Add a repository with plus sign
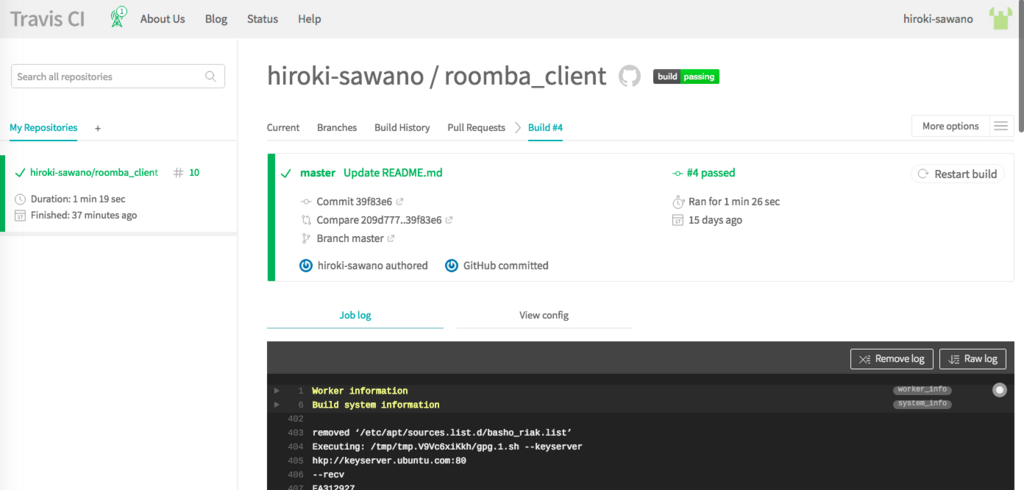 98,129
